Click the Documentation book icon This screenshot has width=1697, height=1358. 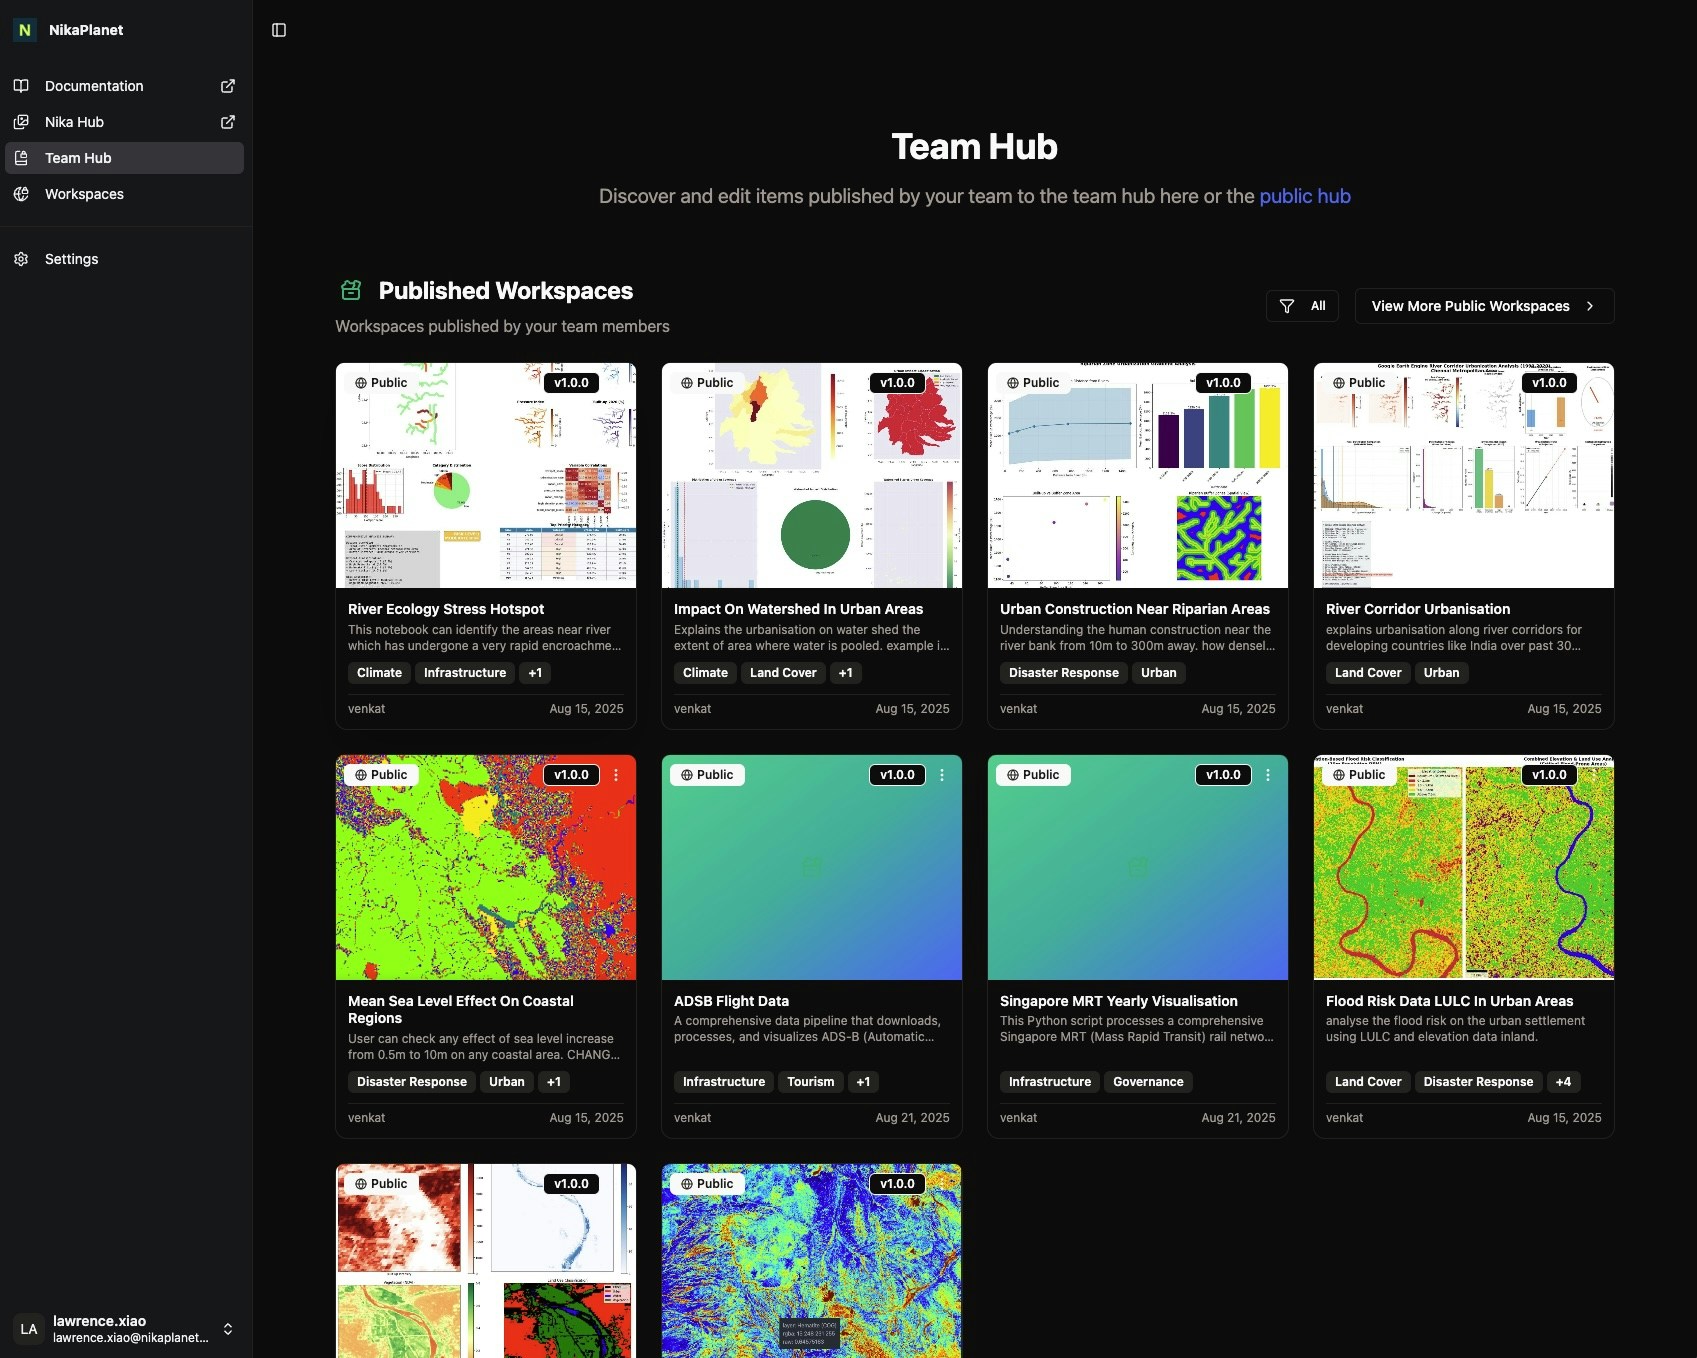tap(21, 86)
